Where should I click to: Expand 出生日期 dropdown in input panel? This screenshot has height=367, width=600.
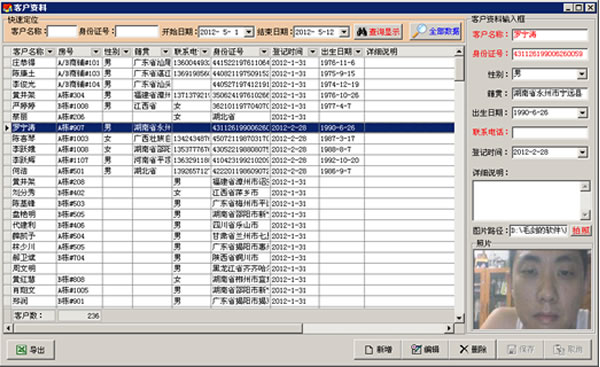click(582, 113)
